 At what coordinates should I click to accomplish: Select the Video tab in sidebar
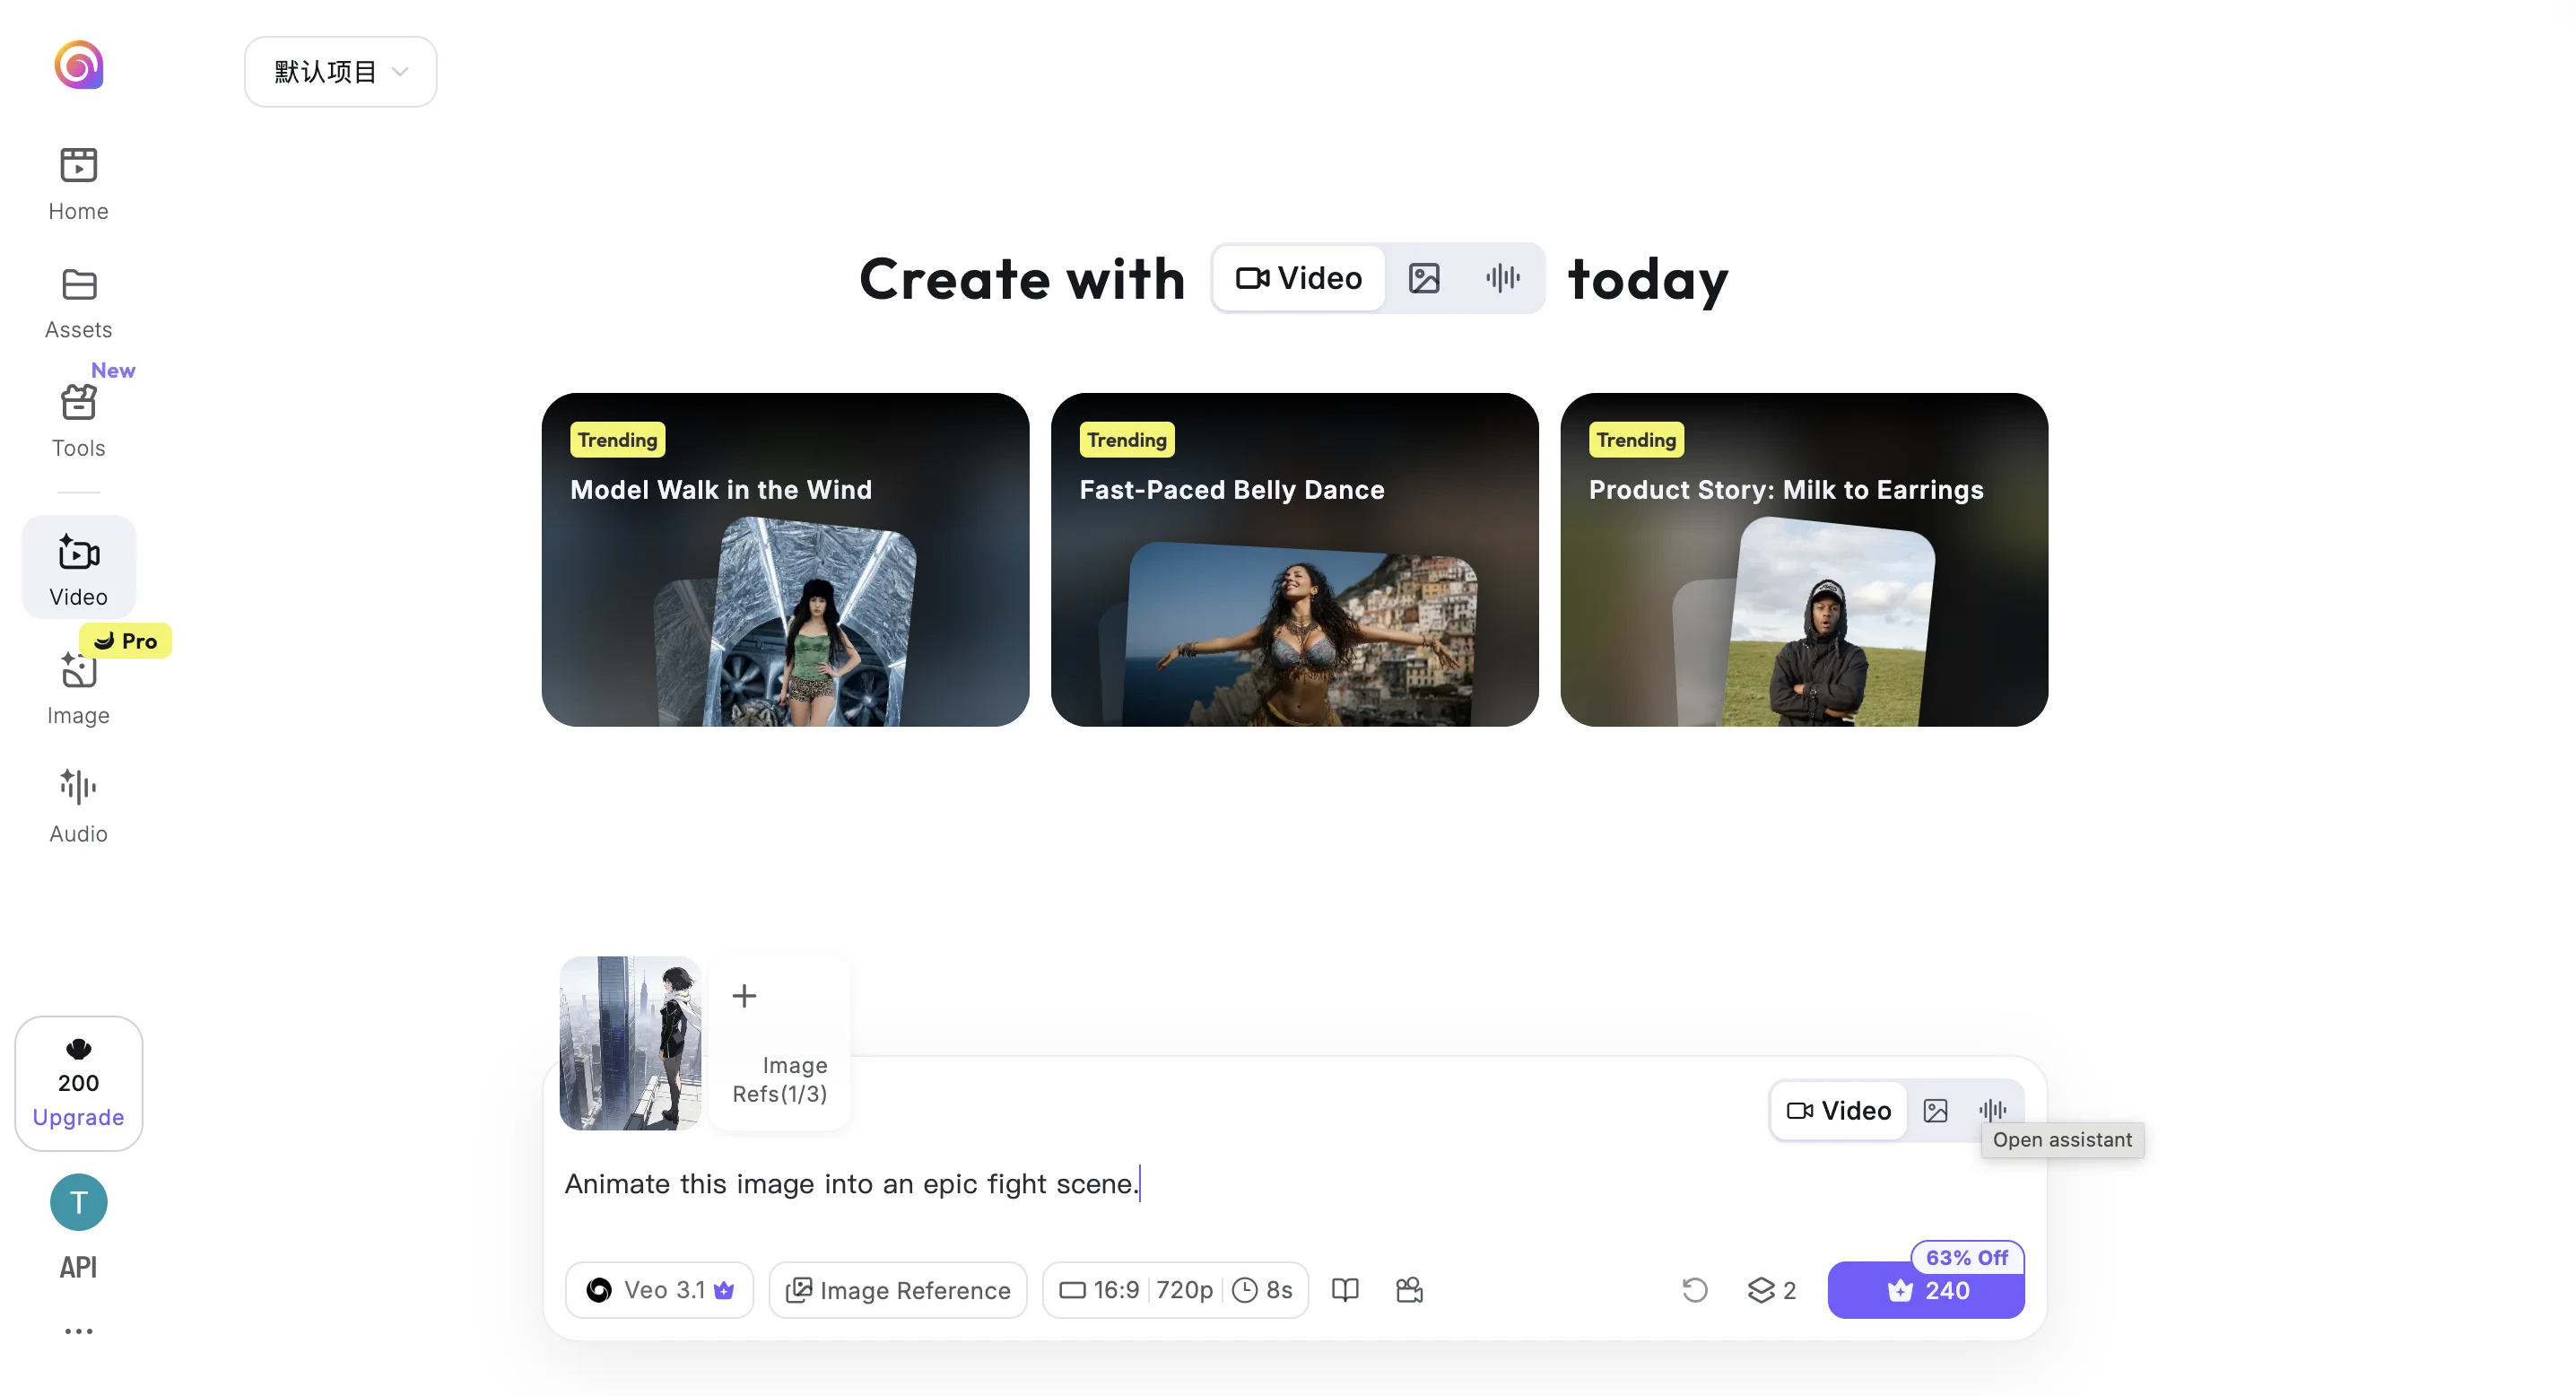click(x=78, y=568)
